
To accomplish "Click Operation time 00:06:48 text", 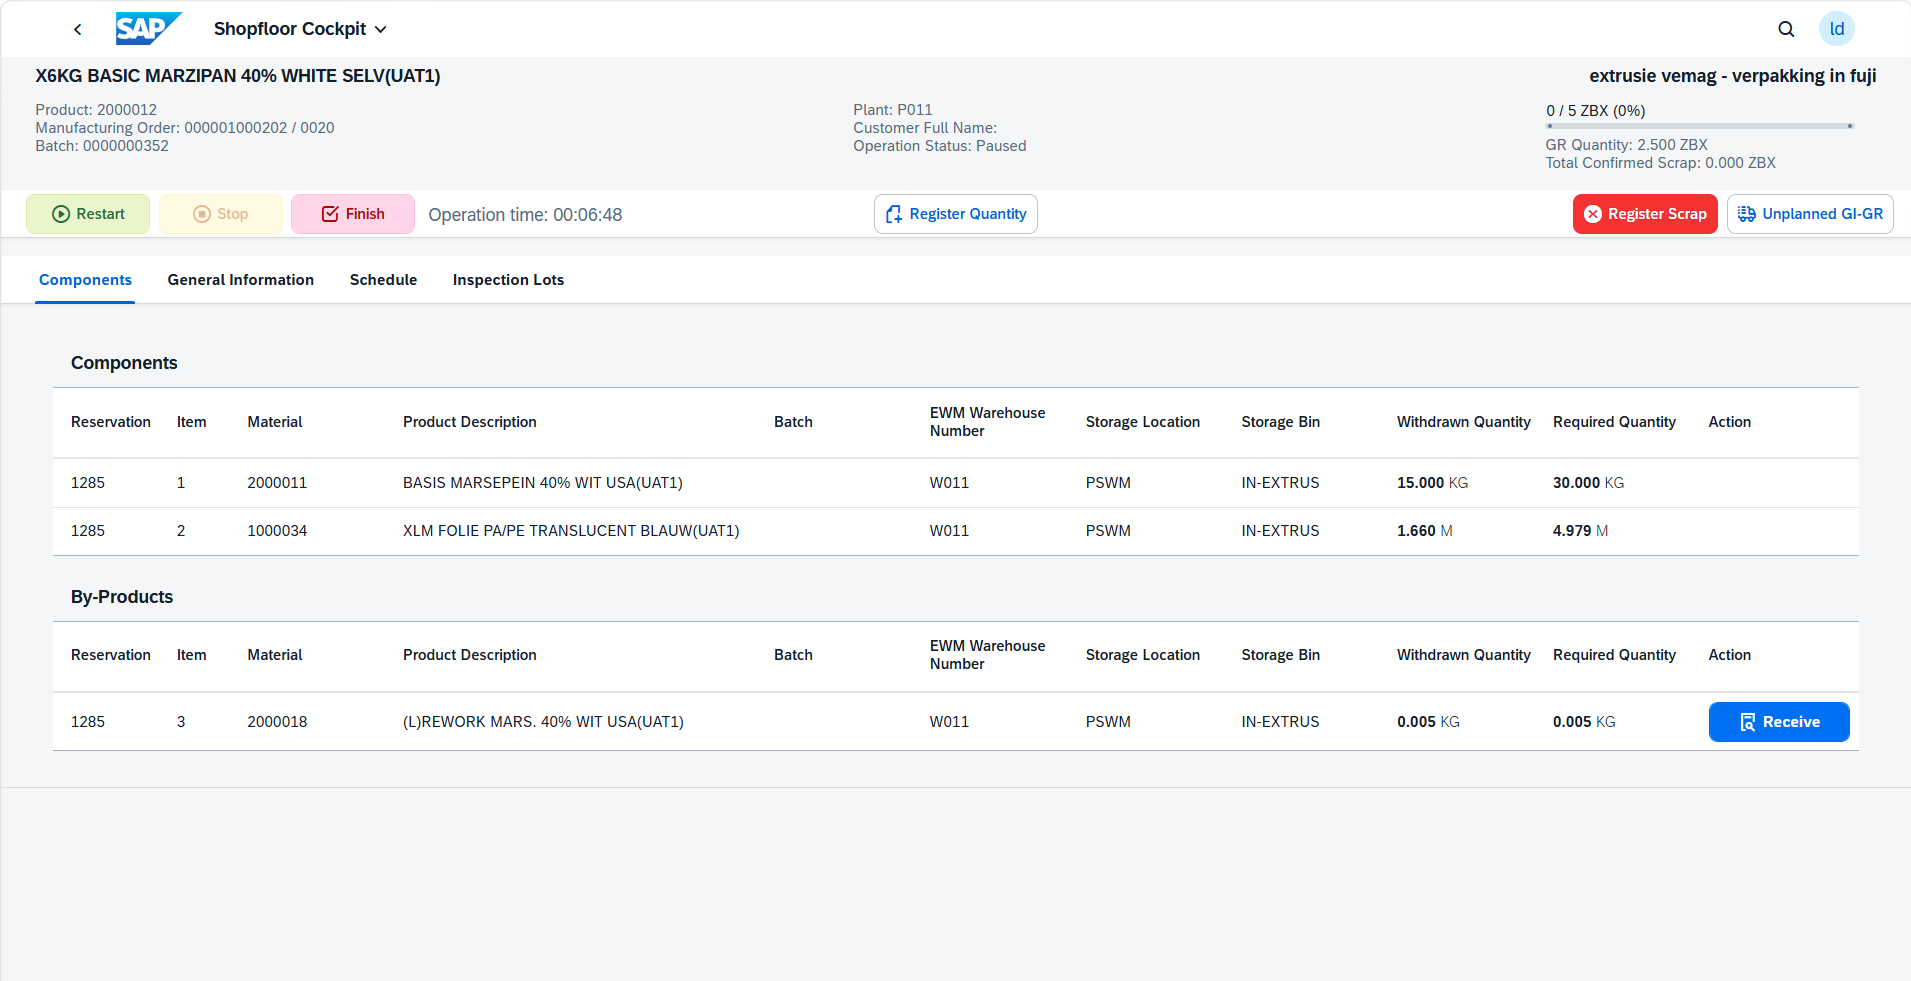I will (525, 215).
